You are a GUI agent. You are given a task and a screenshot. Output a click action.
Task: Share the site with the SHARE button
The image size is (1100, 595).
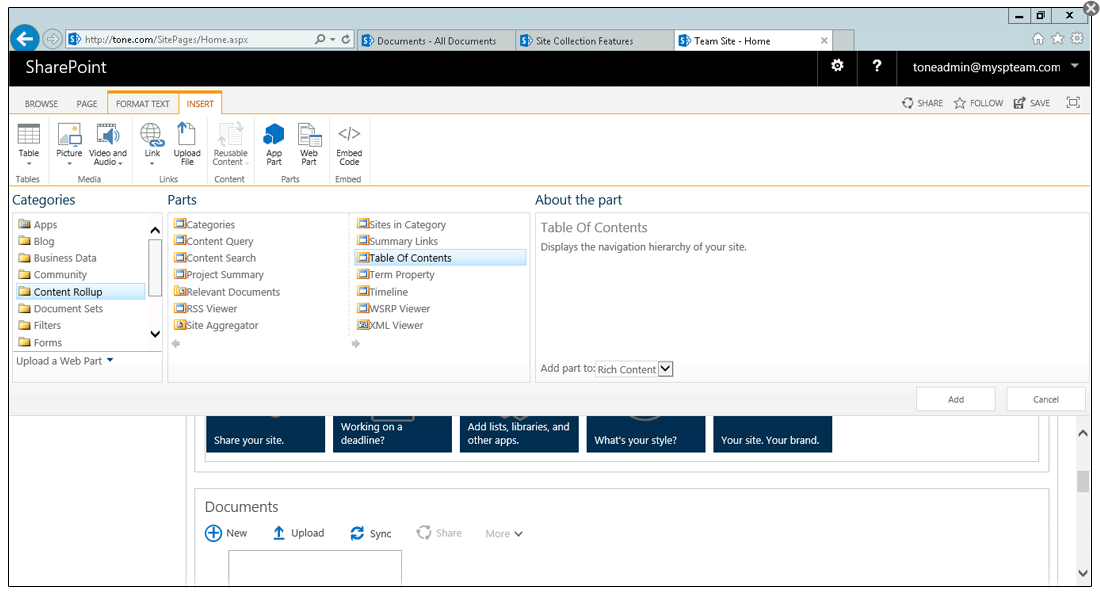click(923, 103)
